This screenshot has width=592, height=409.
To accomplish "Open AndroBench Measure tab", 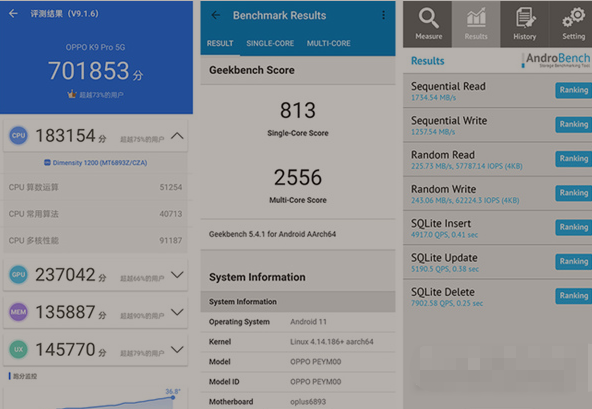I will tap(427, 24).
